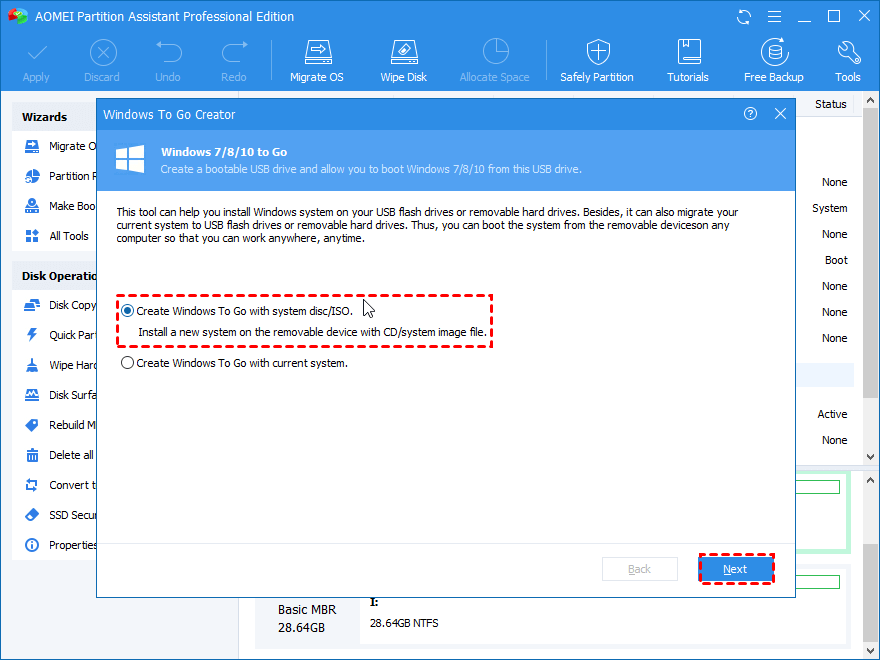Viewport: 880px width, 660px height.
Task: Open the Migrate OS tool
Action: tap(317, 61)
